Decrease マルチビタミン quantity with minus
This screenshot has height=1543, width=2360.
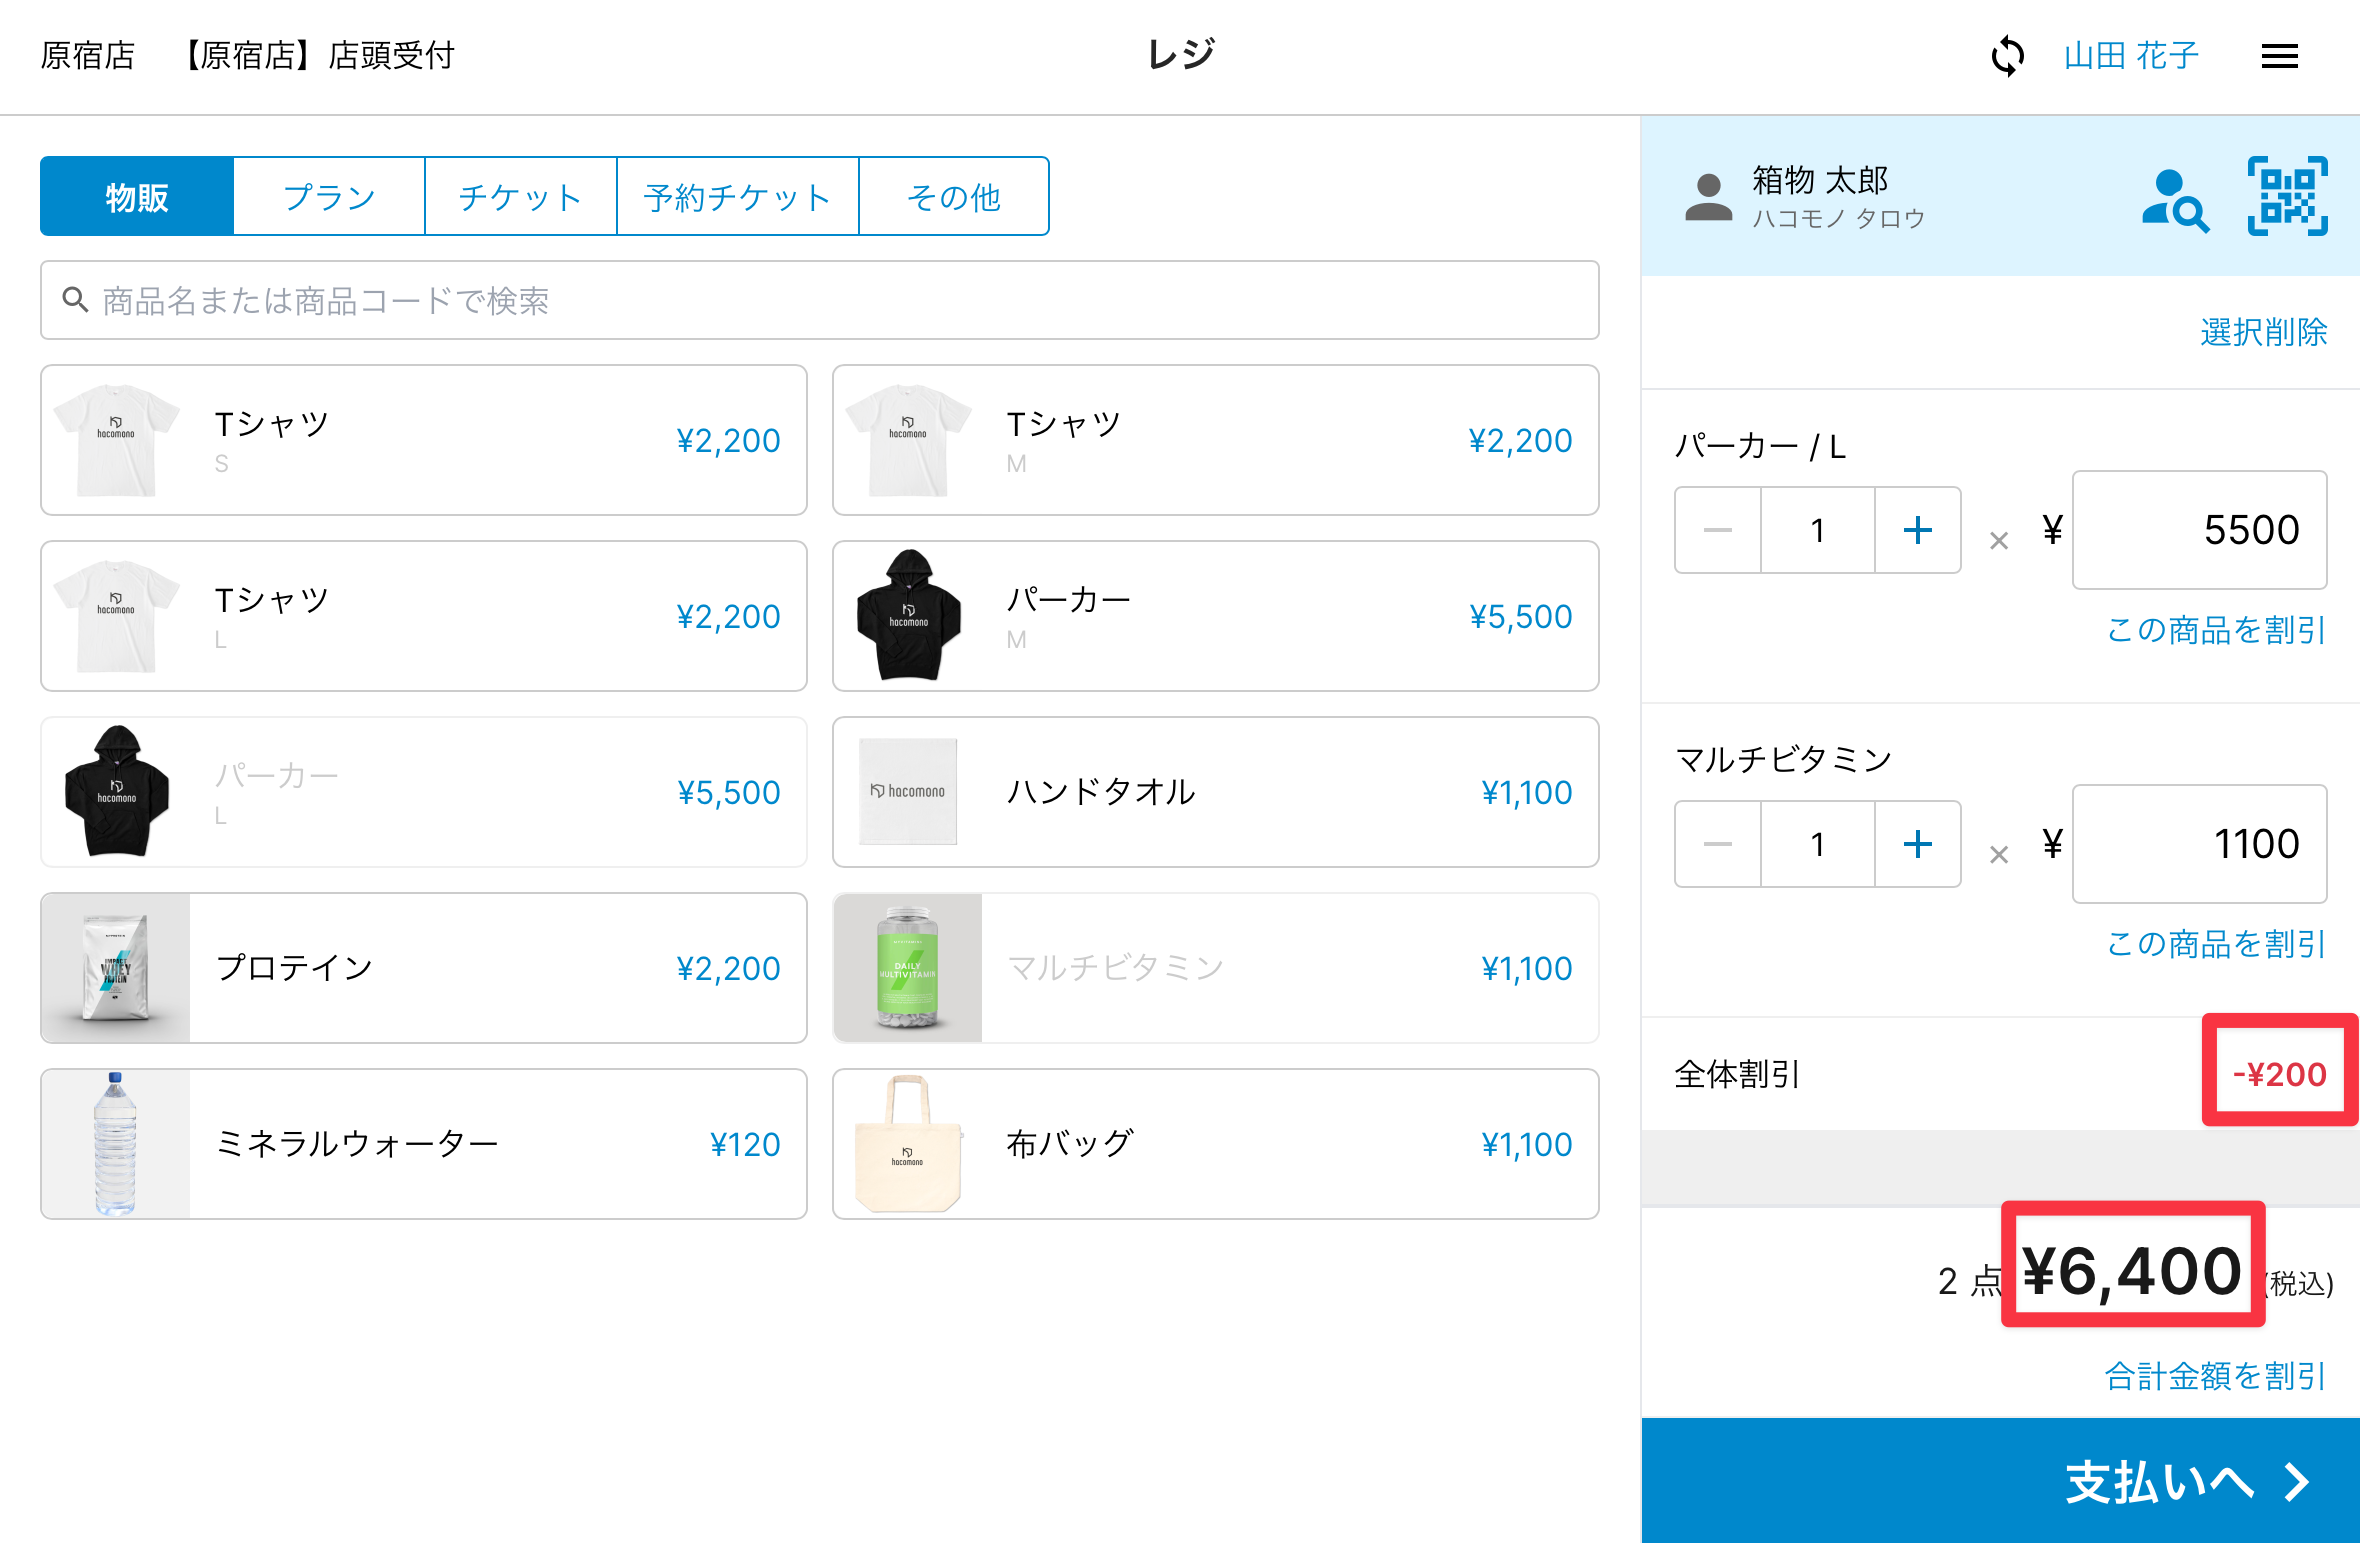click(x=1717, y=844)
